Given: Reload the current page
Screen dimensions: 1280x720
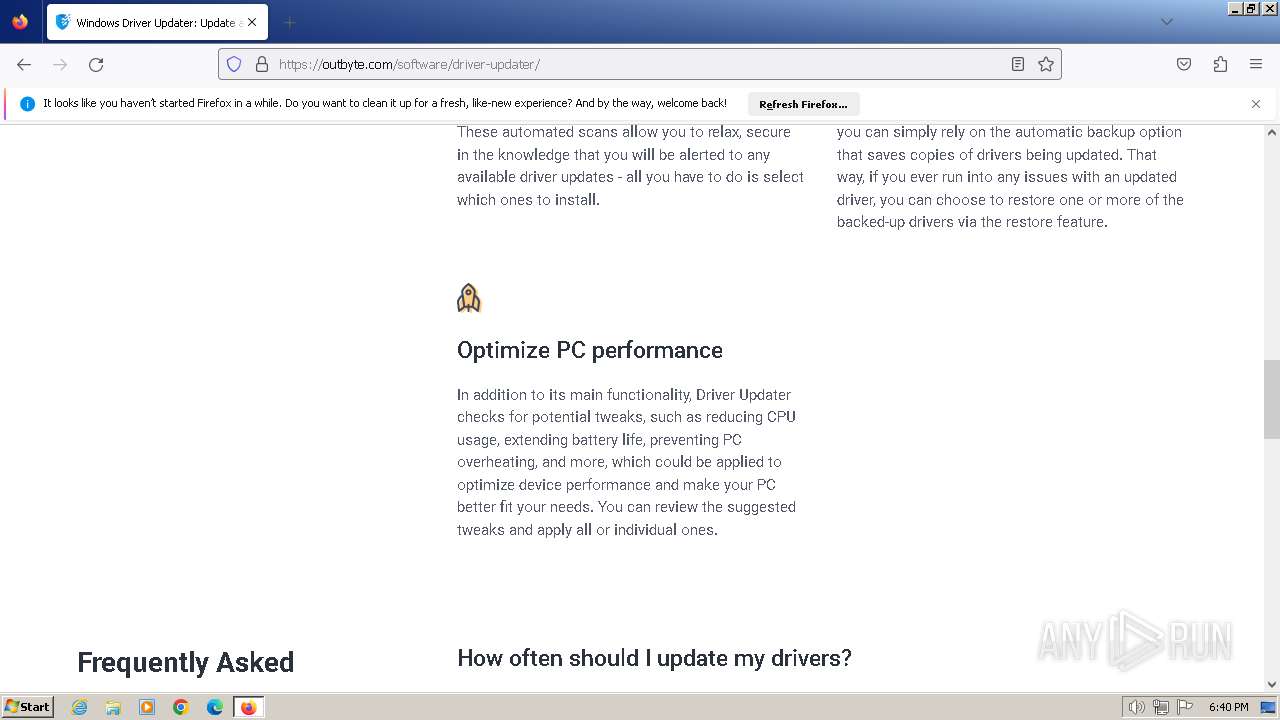Looking at the screenshot, I should [x=96, y=64].
